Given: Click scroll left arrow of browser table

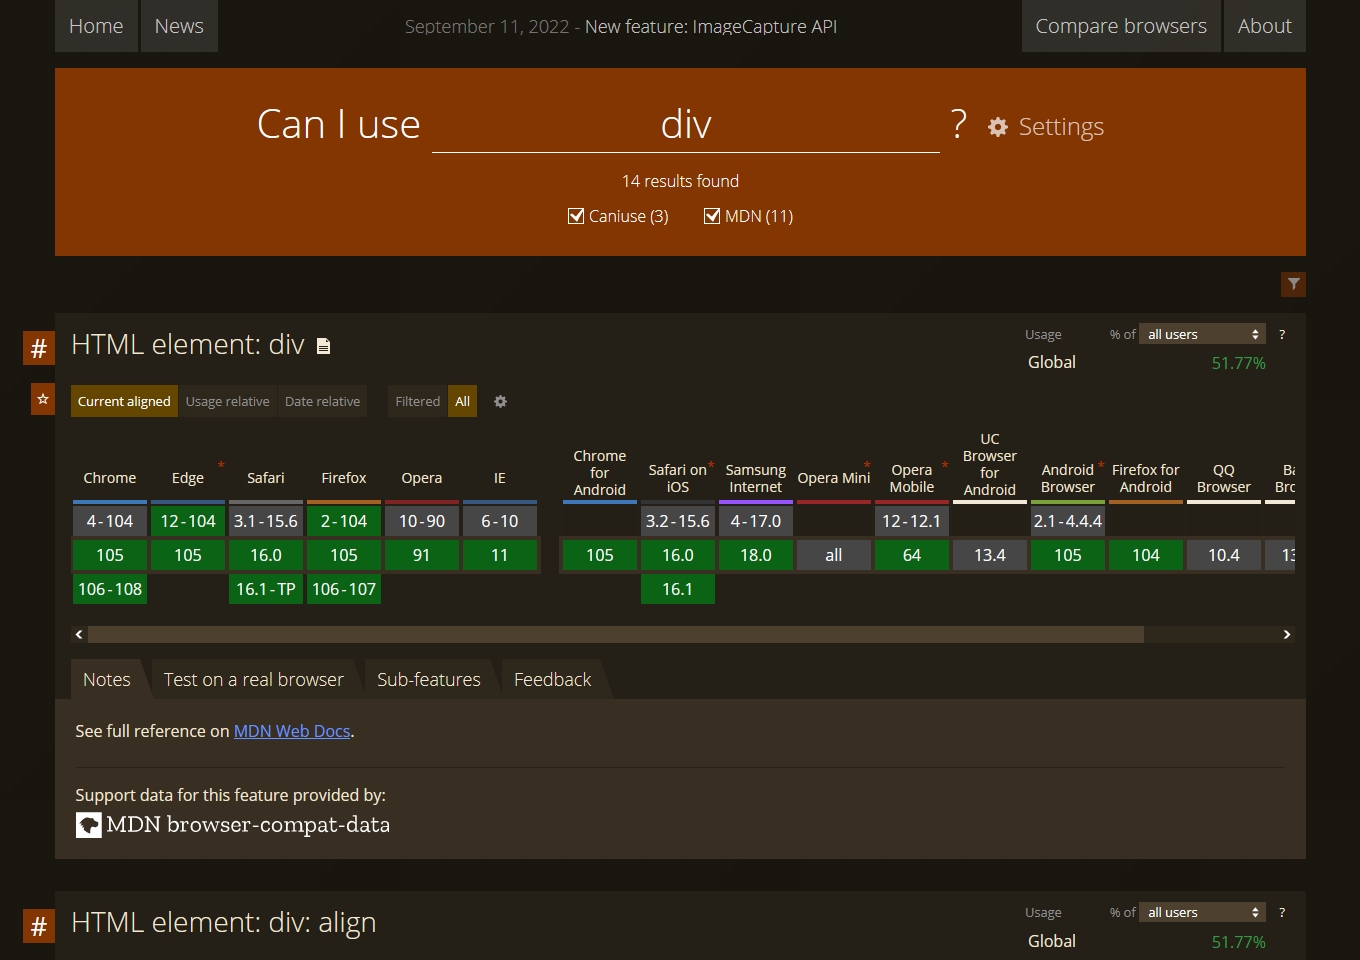Looking at the screenshot, I should (x=79, y=634).
